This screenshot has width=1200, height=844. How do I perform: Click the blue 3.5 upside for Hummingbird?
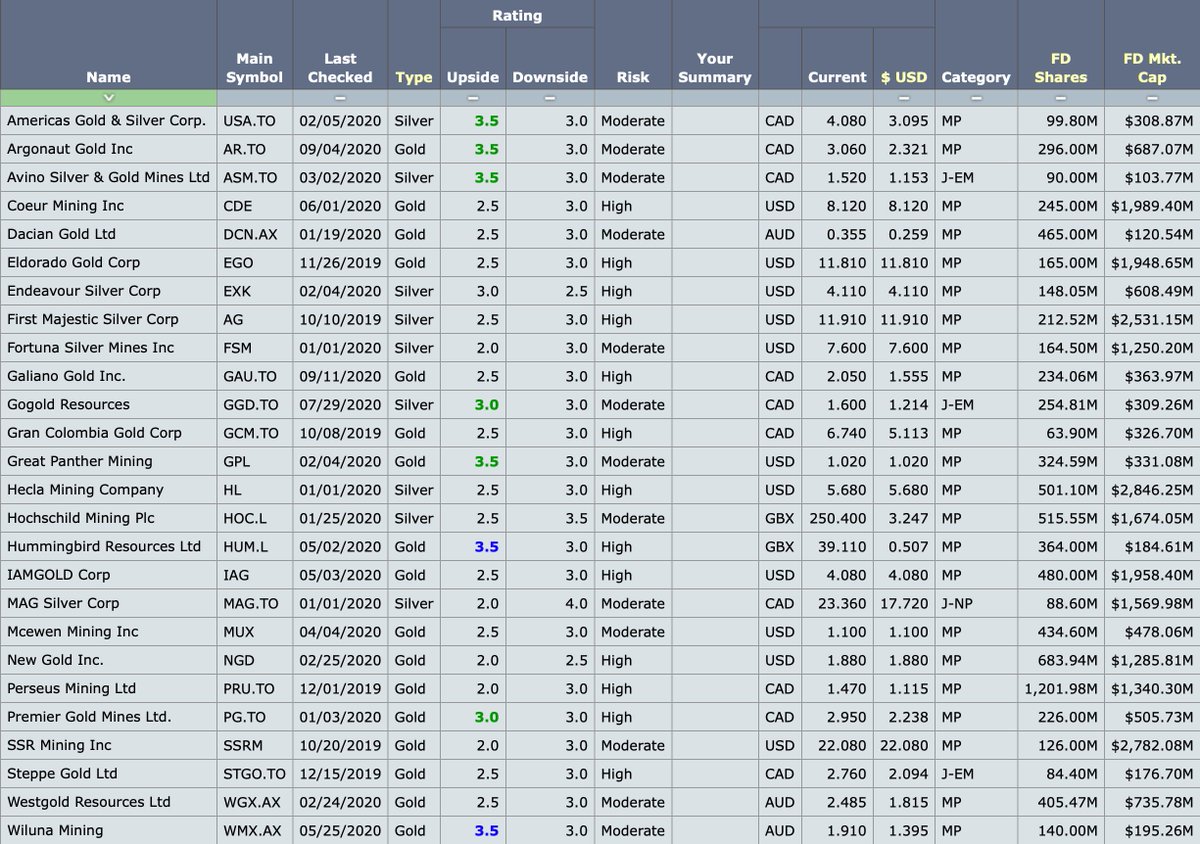click(486, 547)
